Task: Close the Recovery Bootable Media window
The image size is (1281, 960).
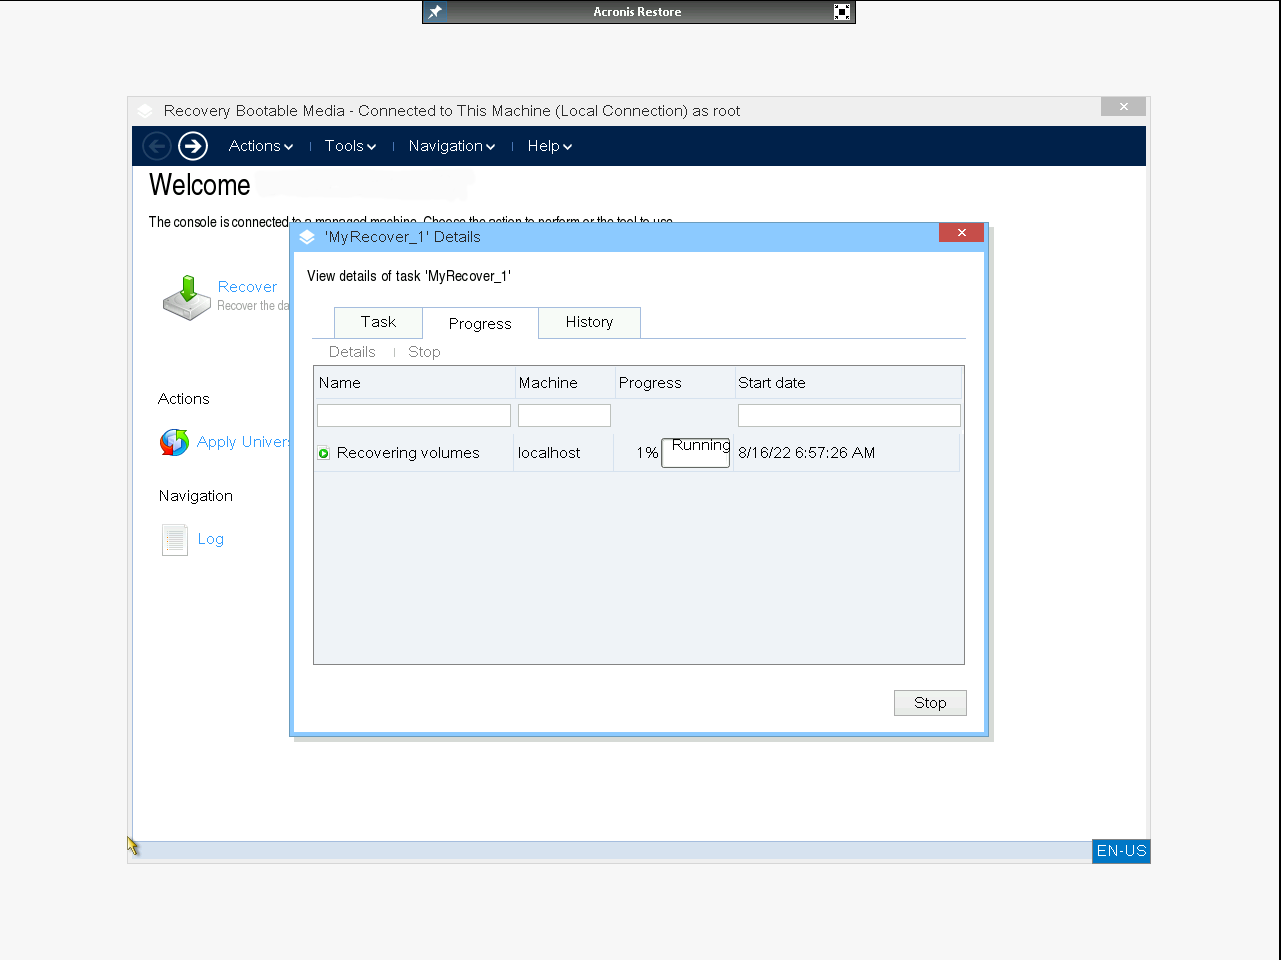Action: point(1123,106)
